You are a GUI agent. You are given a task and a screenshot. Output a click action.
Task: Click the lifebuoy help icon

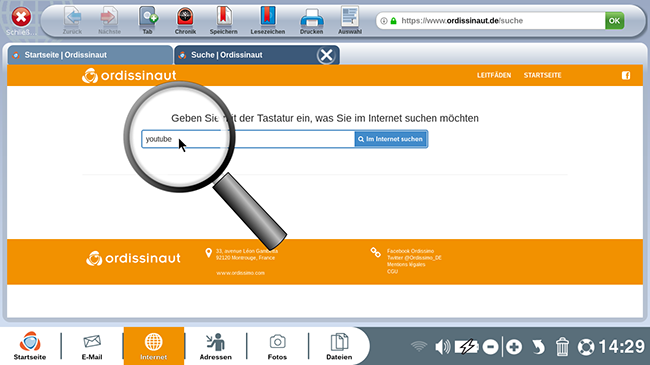(586, 347)
